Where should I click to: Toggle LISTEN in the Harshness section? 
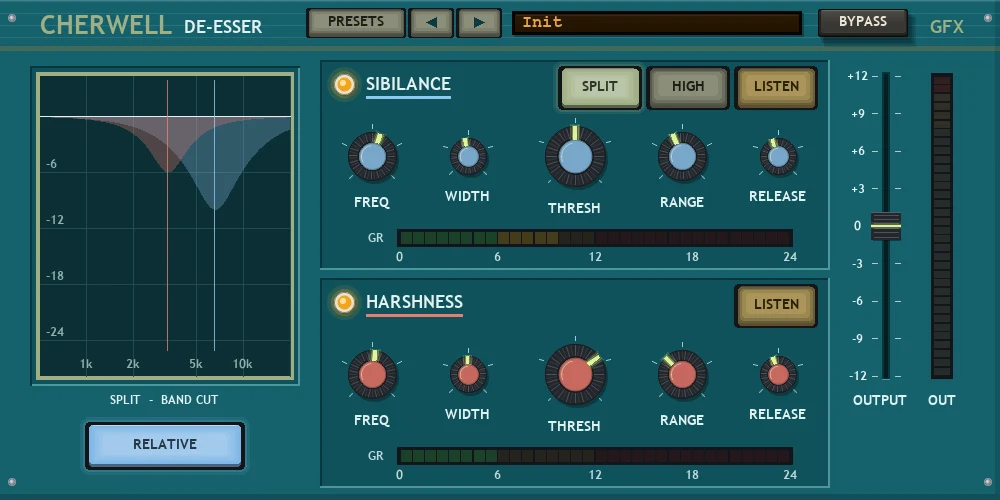click(776, 305)
